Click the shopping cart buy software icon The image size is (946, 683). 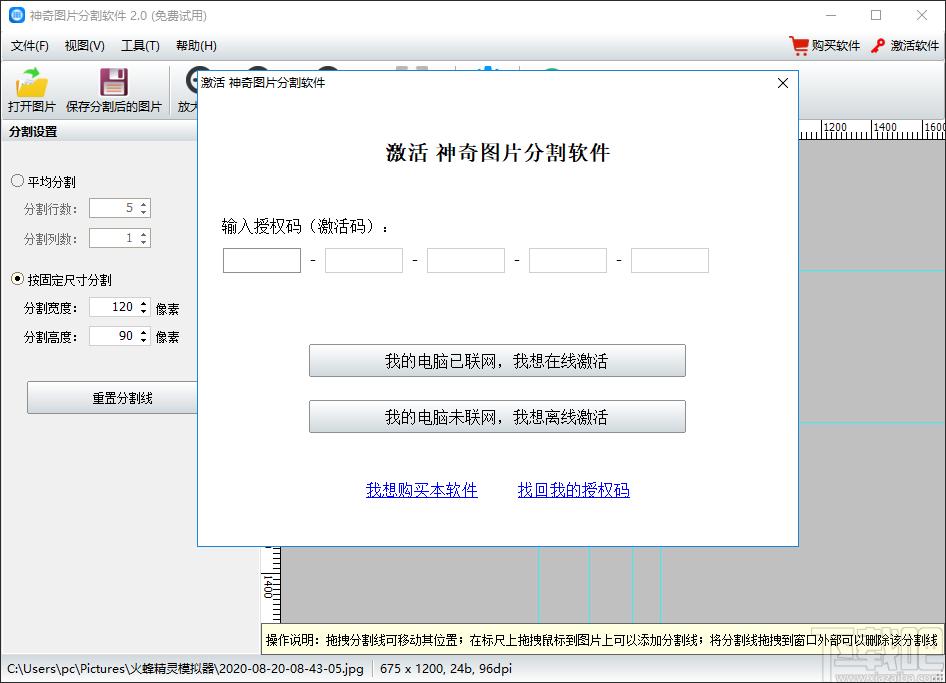click(x=799, y=46)
